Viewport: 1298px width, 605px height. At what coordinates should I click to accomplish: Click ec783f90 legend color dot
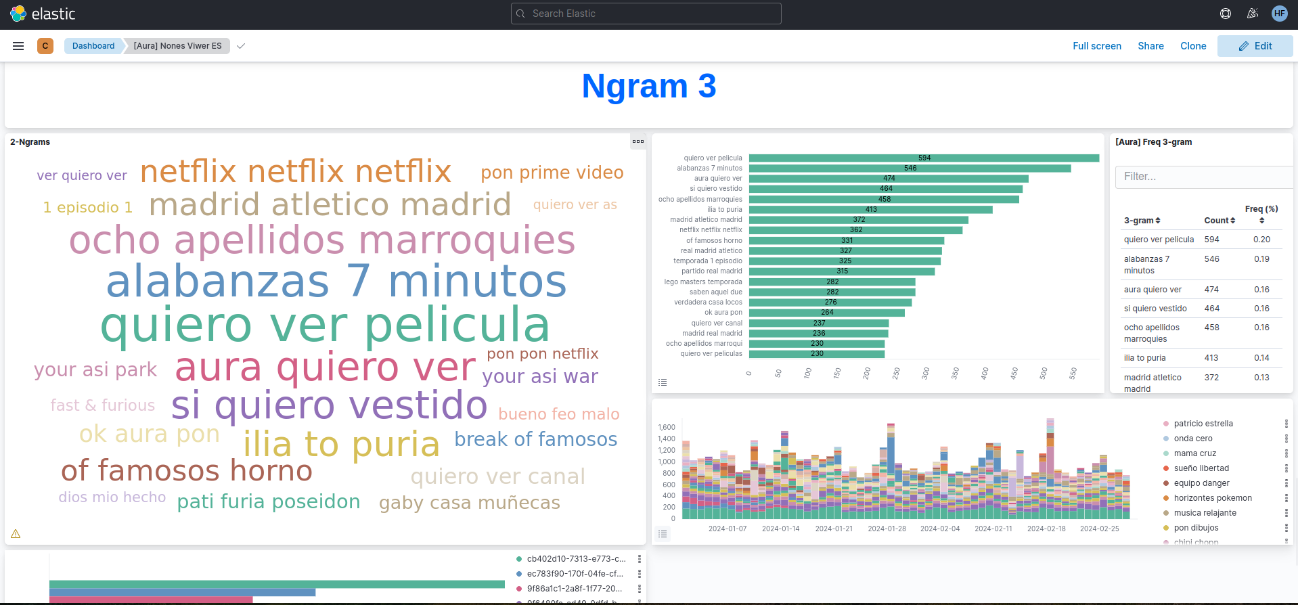[x=518, y=573]
